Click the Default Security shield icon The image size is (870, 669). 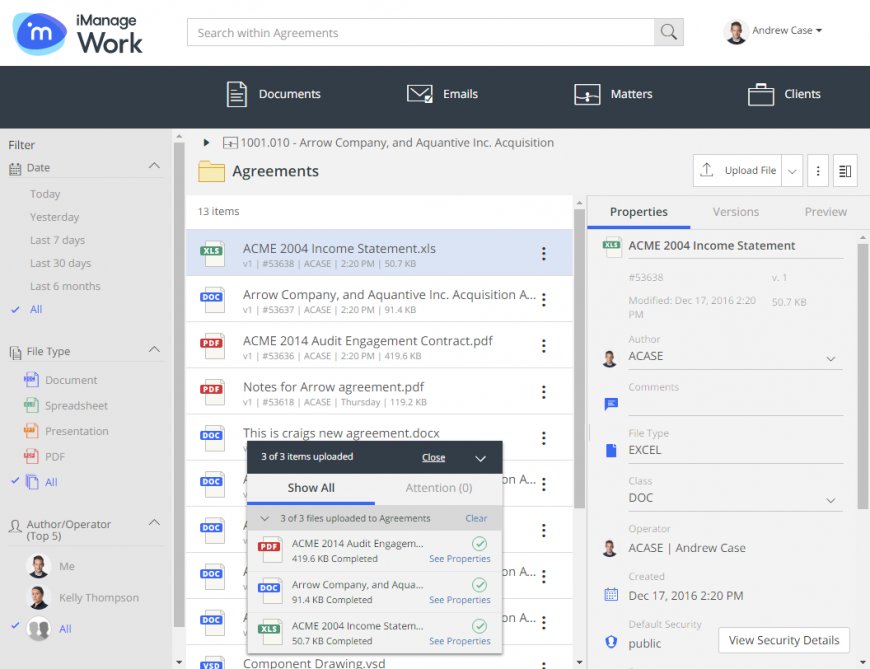[611, 642]
